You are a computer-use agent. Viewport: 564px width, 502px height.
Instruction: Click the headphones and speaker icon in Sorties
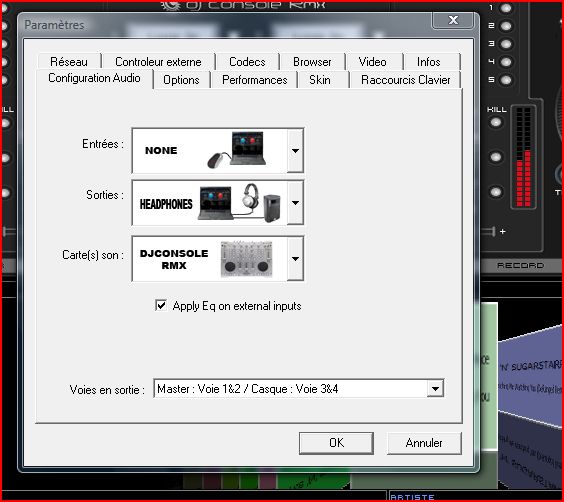pos(240,203)
